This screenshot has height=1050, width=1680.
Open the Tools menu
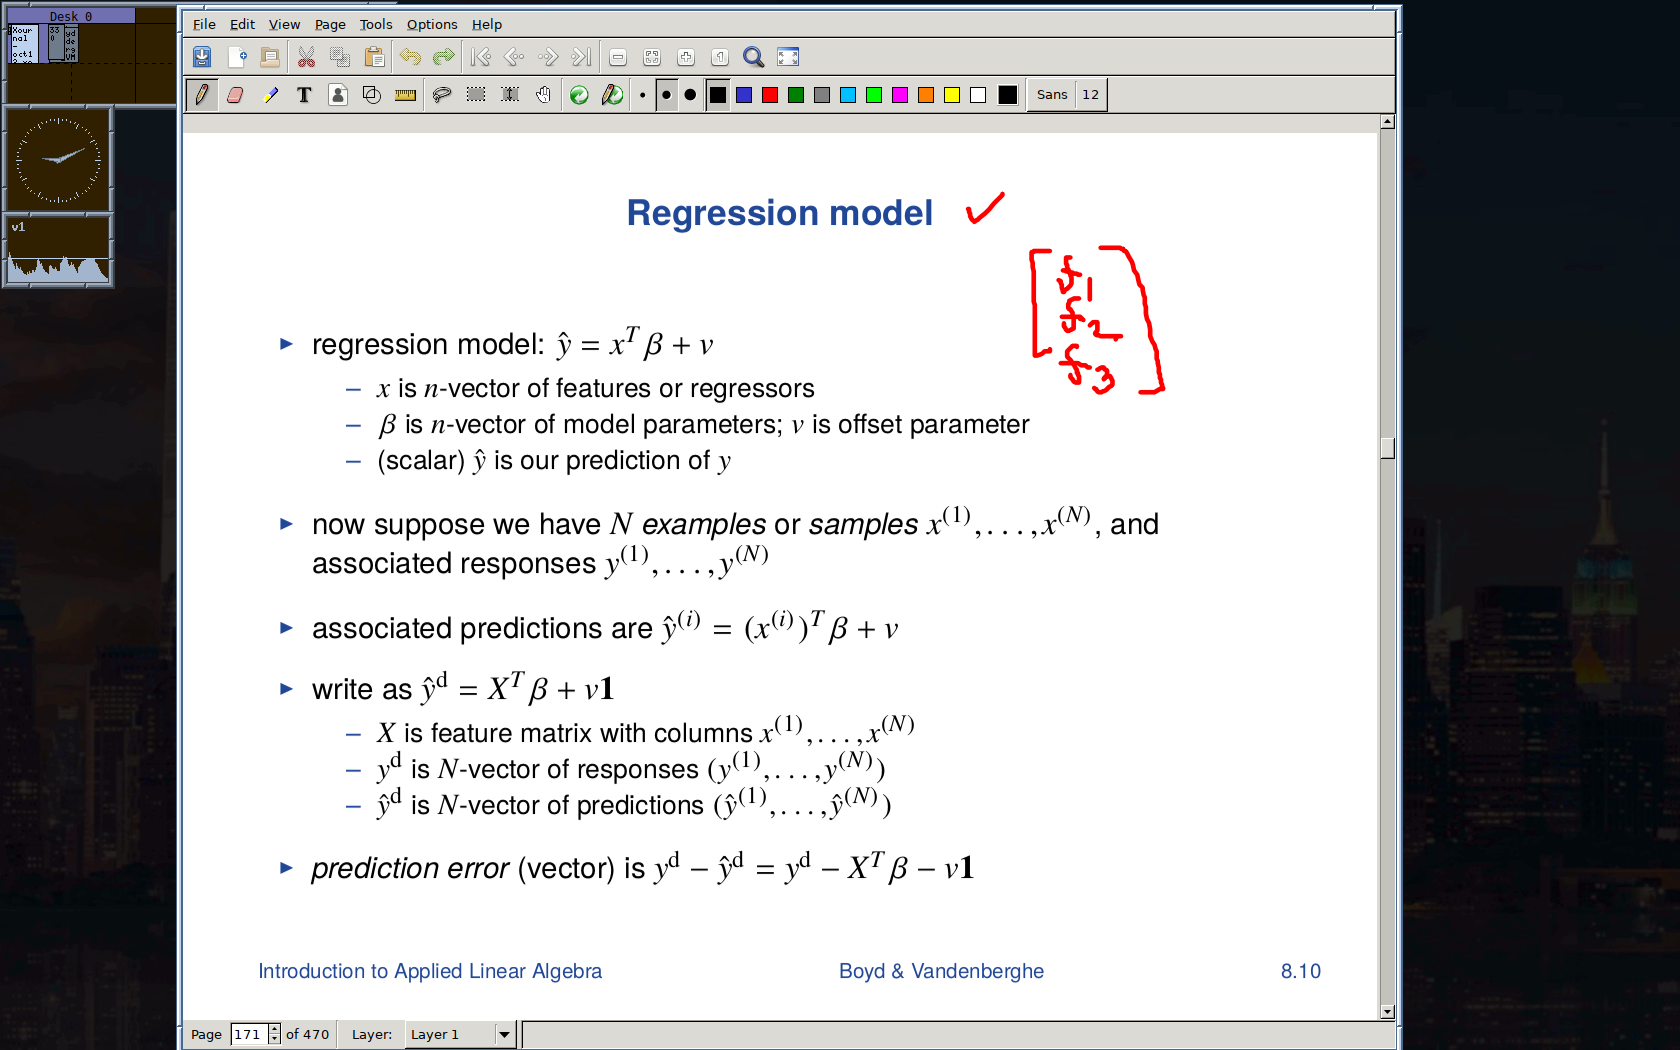click(376, 24)
